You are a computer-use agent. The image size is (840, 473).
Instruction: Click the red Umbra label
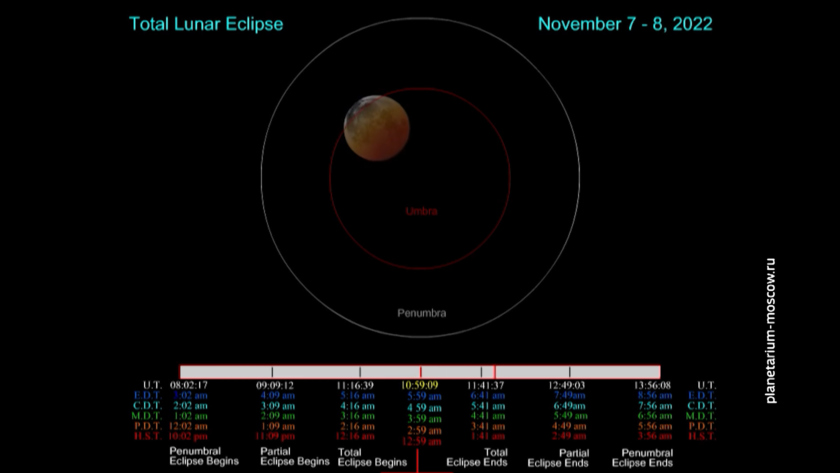pyautogui.click(x=421, y=211)
